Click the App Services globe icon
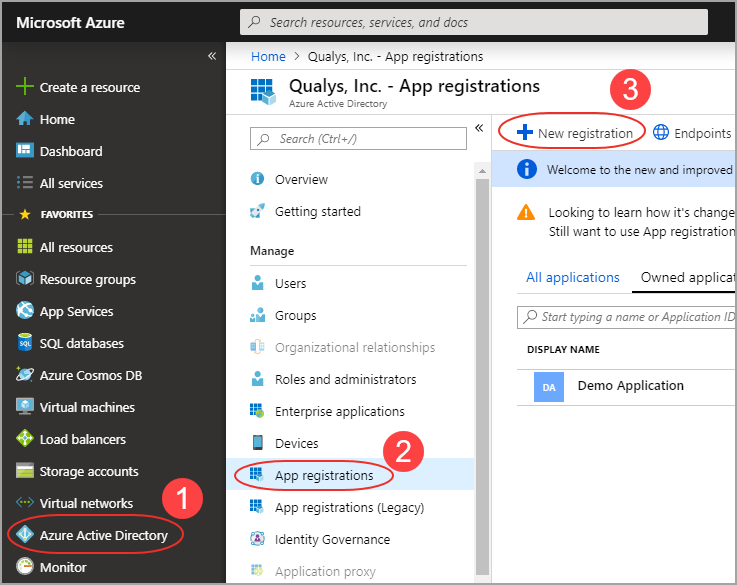 click(x=24, y=310)
